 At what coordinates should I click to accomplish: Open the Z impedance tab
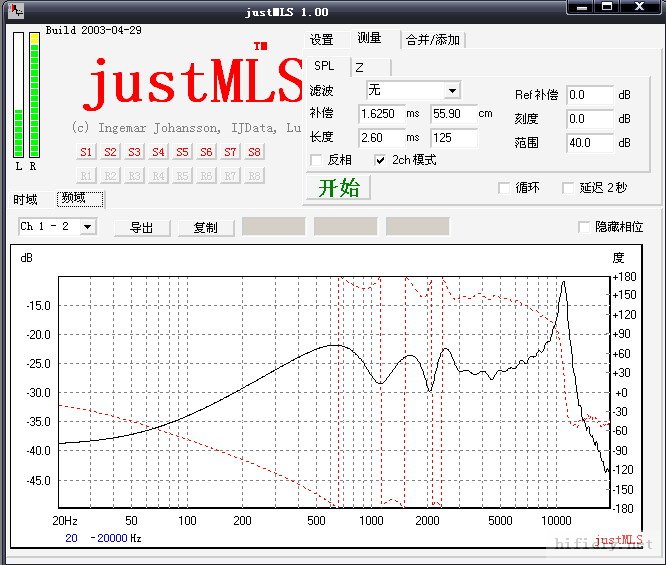coord(359,67)
